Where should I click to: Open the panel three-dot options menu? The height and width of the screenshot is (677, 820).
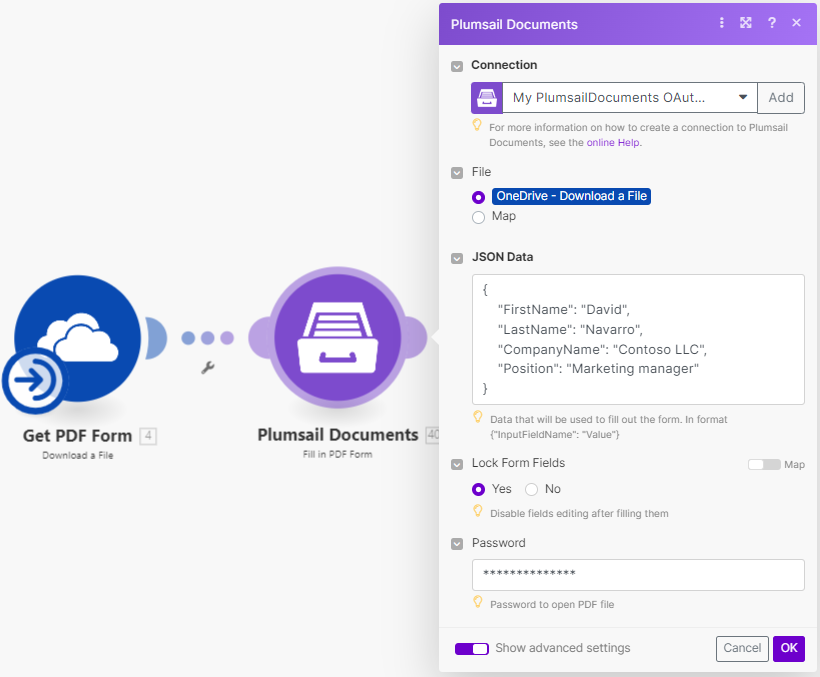point(722,22)
